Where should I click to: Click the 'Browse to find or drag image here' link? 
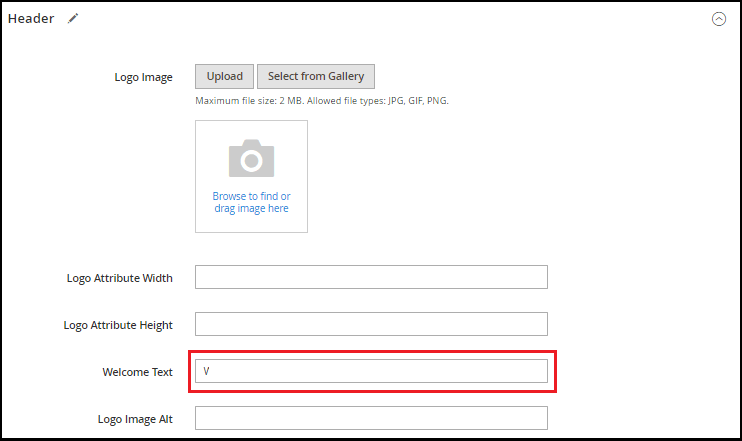251,202
